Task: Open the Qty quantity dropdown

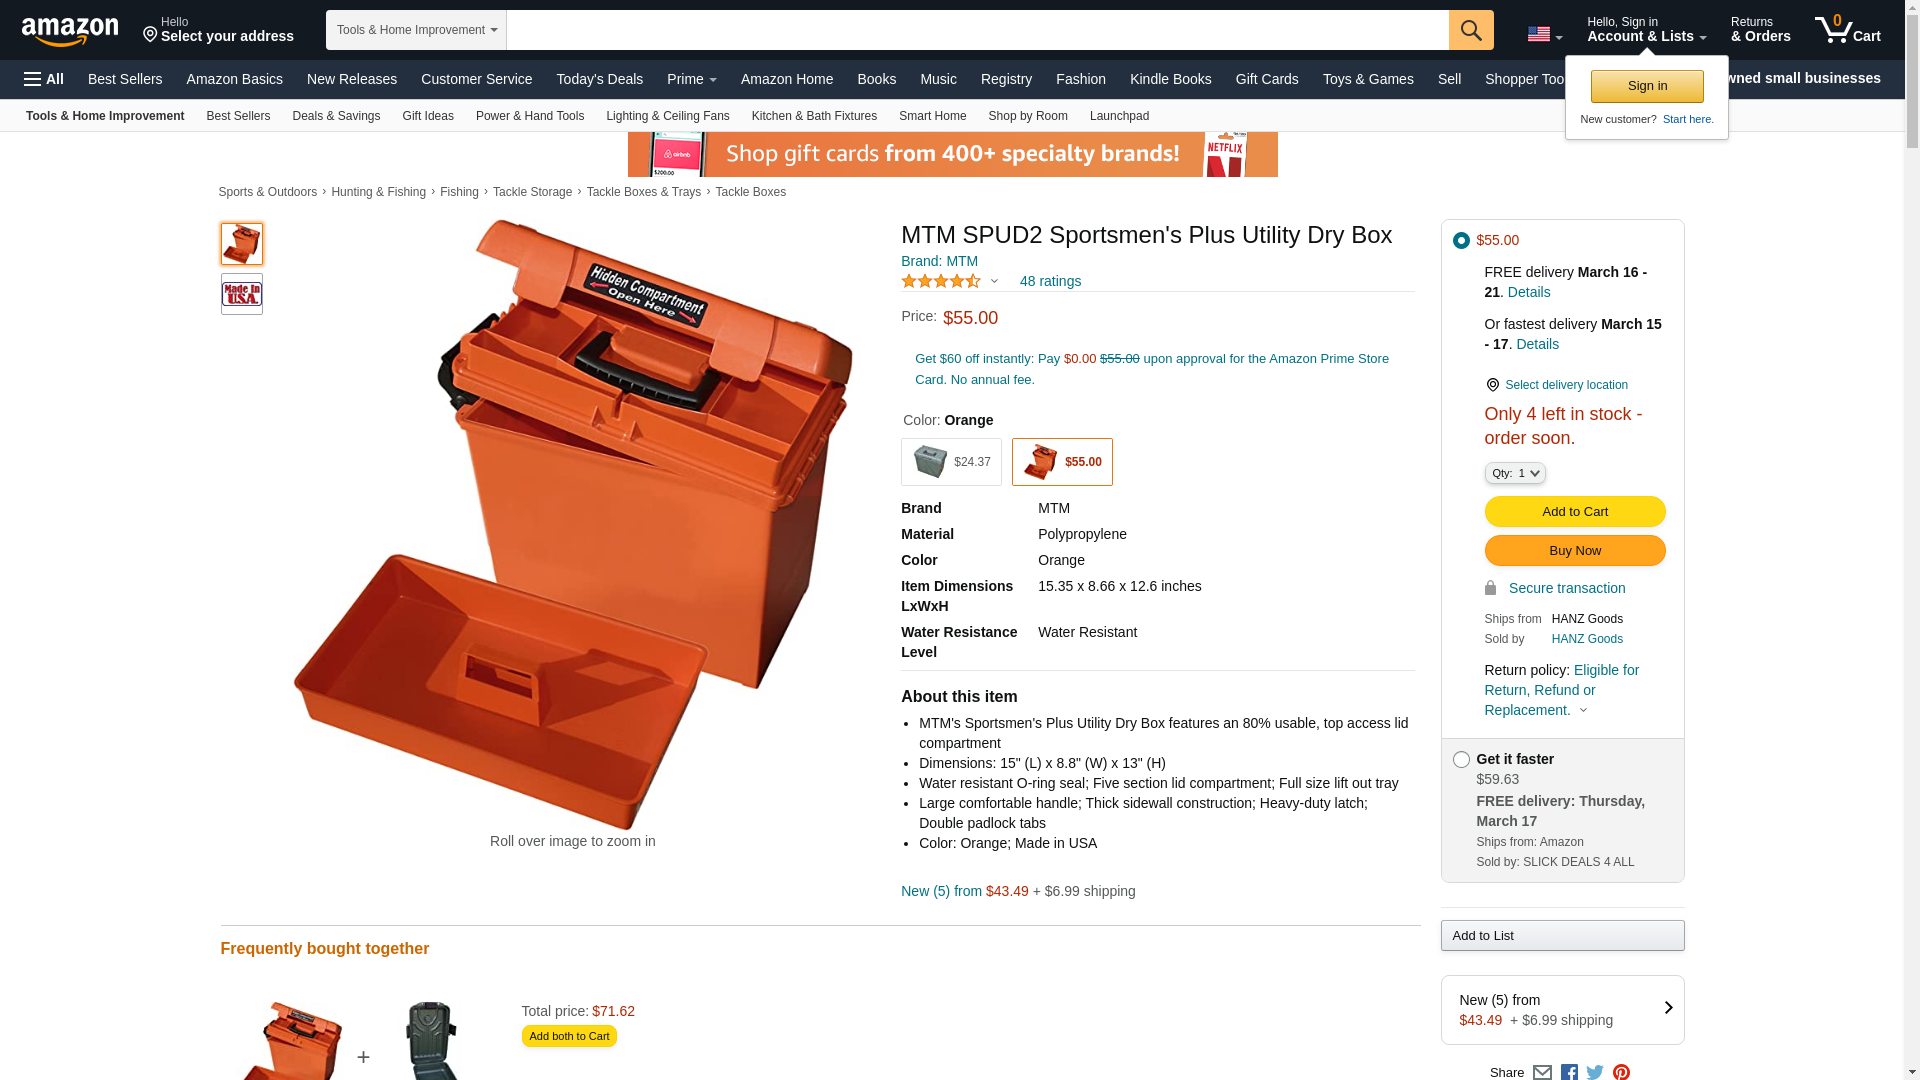Action: 1514,473
